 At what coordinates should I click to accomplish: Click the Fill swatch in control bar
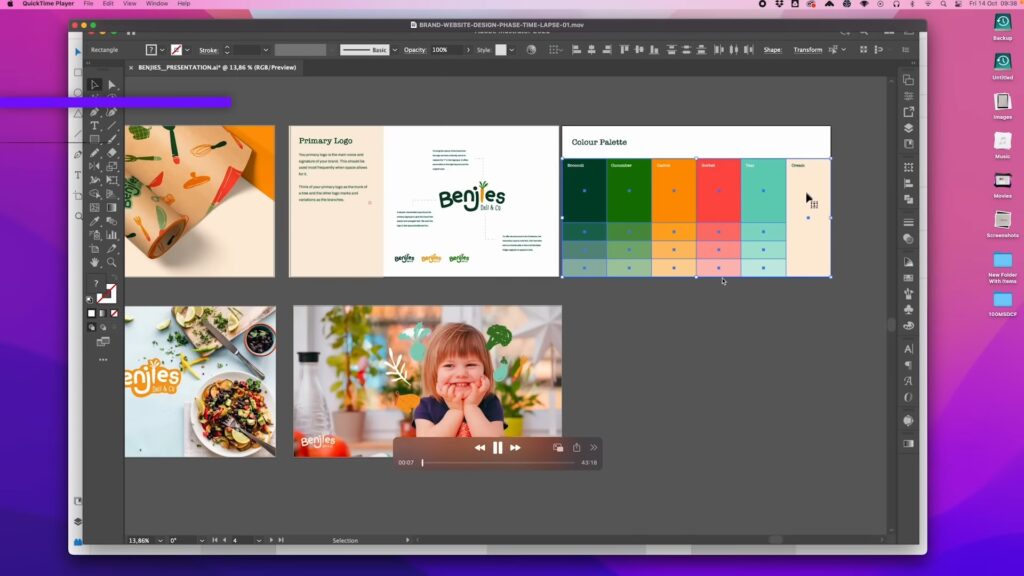coord(151,50)
